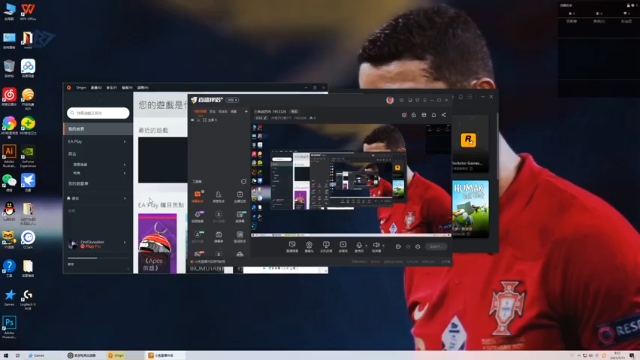The height and width of the screenshot is (360, 640).
Task: Select the 全屏 1 source row
Action: [x=218, y=120]
